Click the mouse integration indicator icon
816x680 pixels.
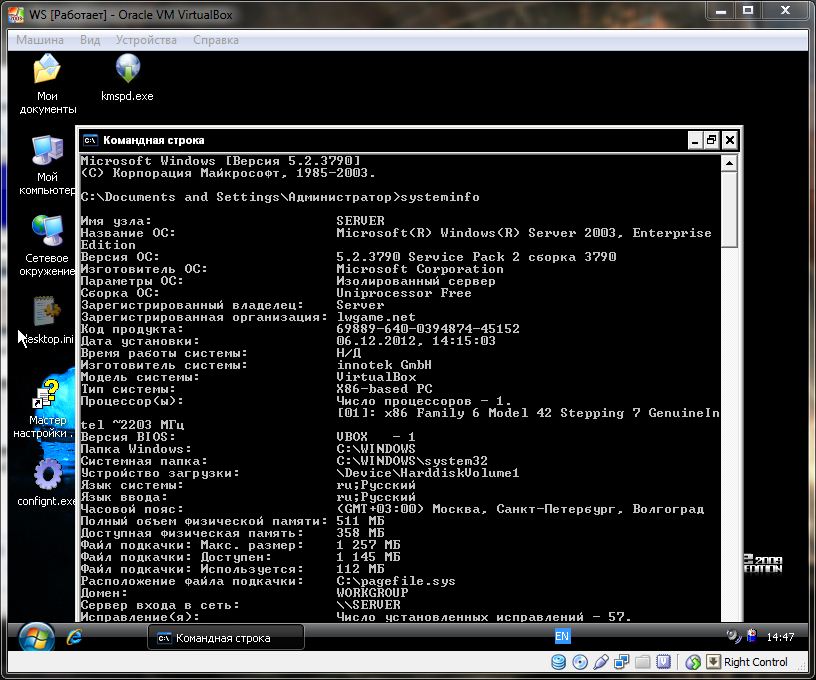693,662
